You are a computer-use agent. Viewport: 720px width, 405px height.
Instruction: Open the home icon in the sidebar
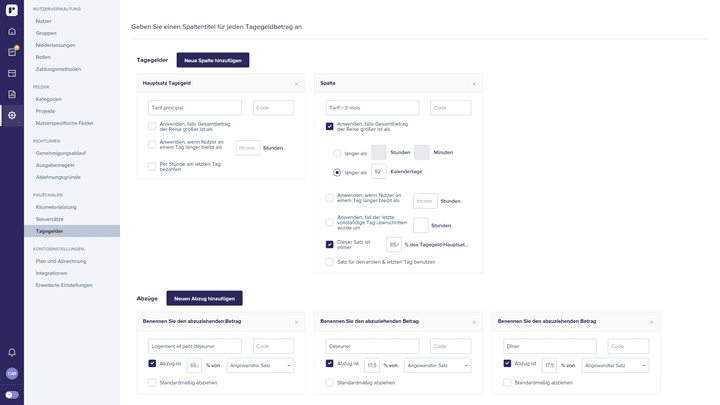point(12,31)
